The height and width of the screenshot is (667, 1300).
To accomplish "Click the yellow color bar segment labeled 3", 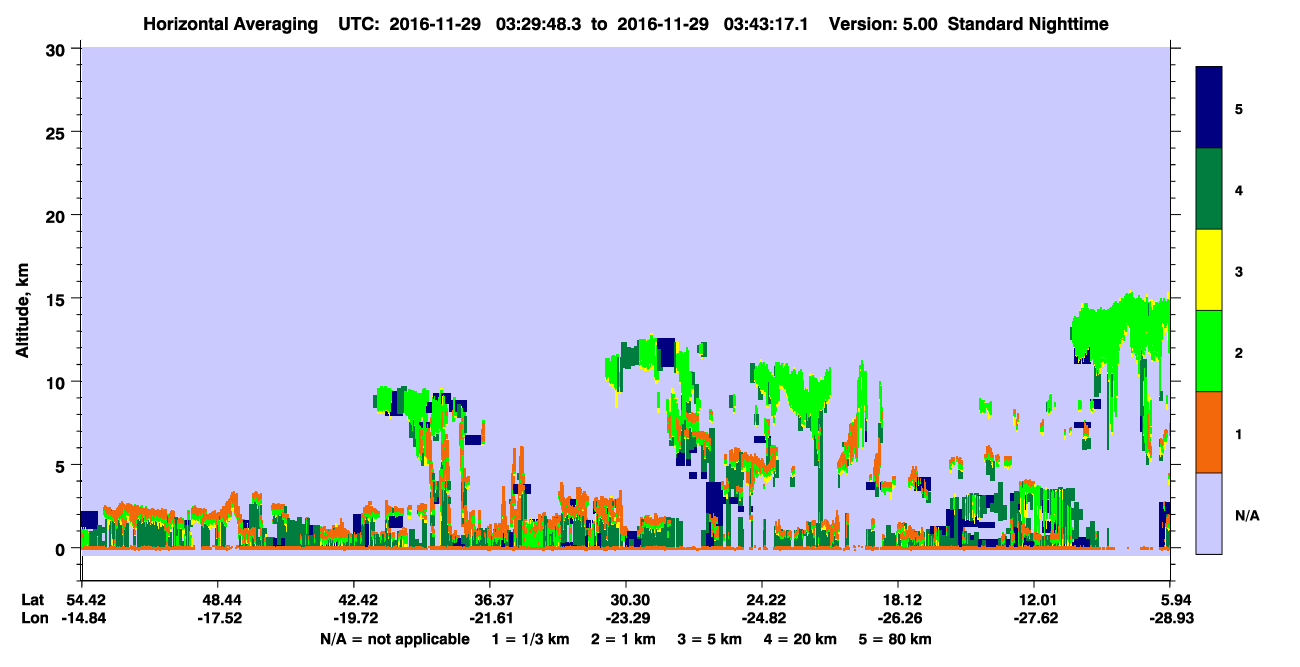I will (x=1209, y=270).
